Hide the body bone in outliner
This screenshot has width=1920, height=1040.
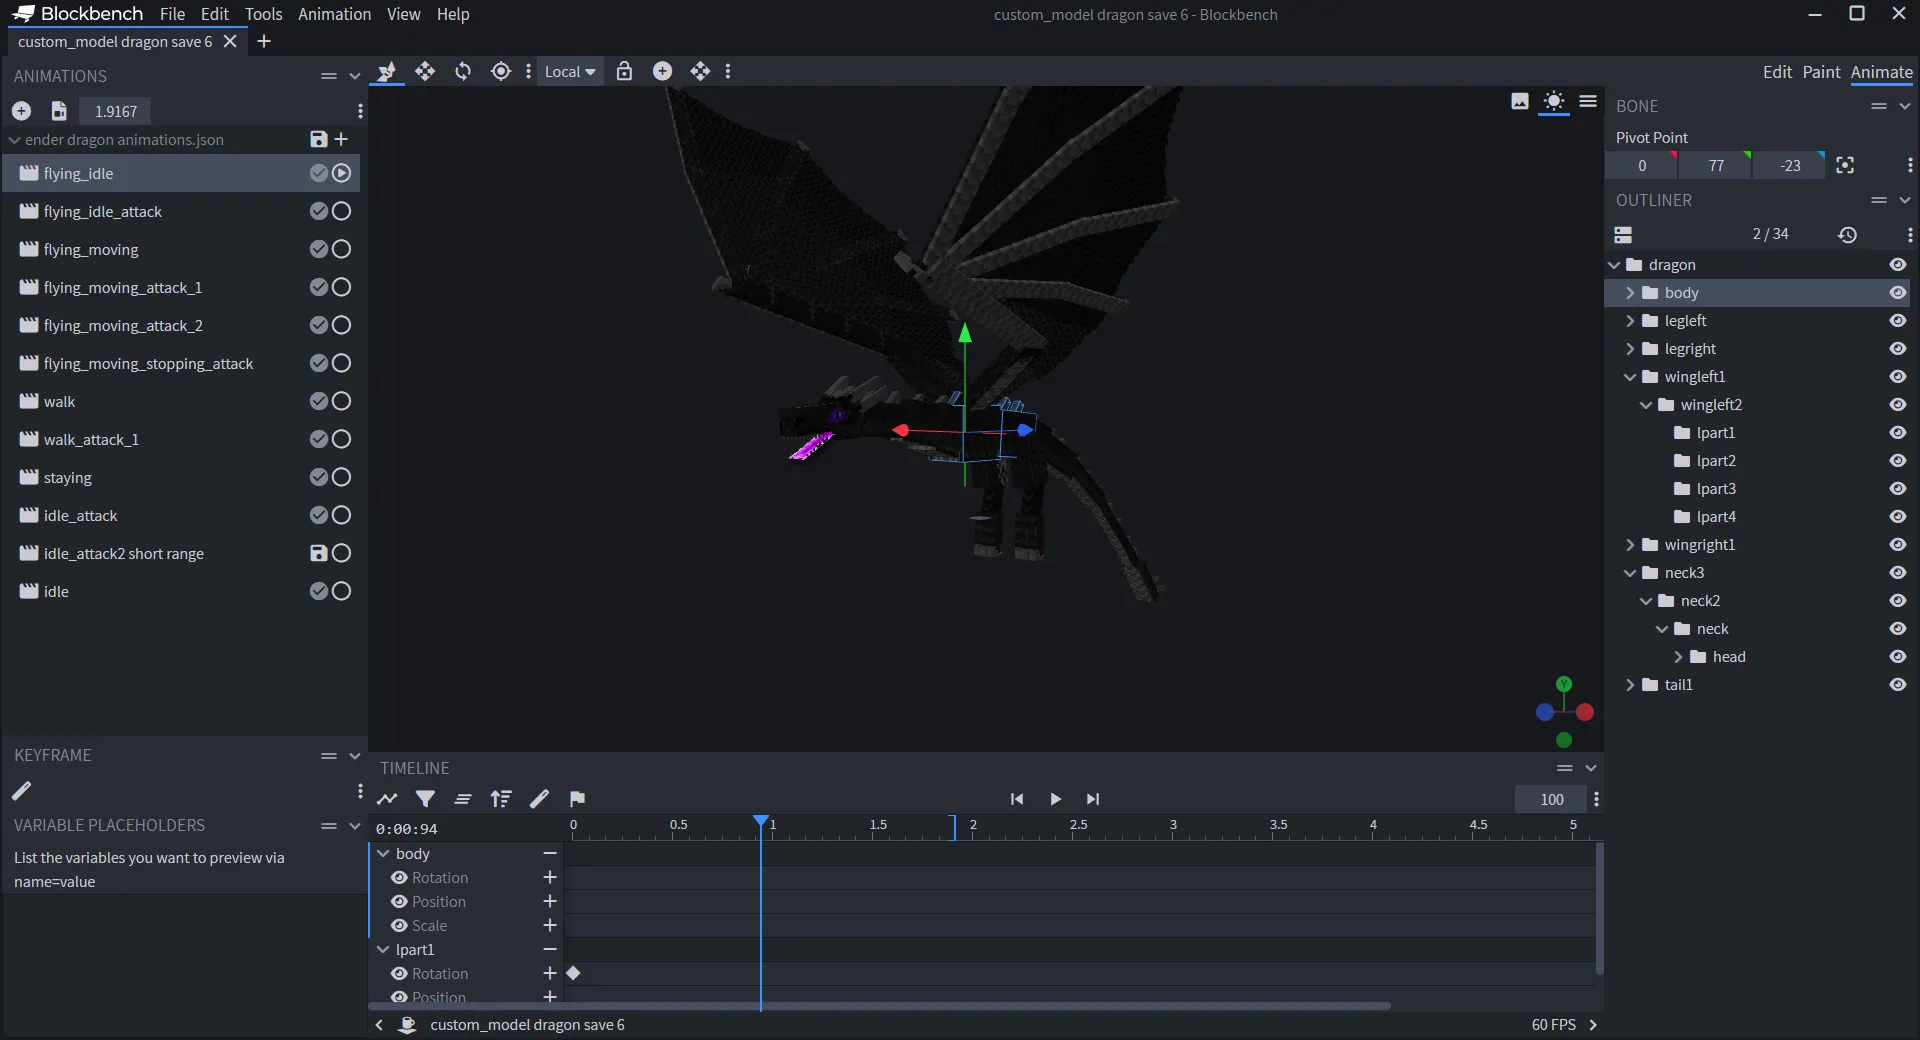click(x=1897, y=293)
